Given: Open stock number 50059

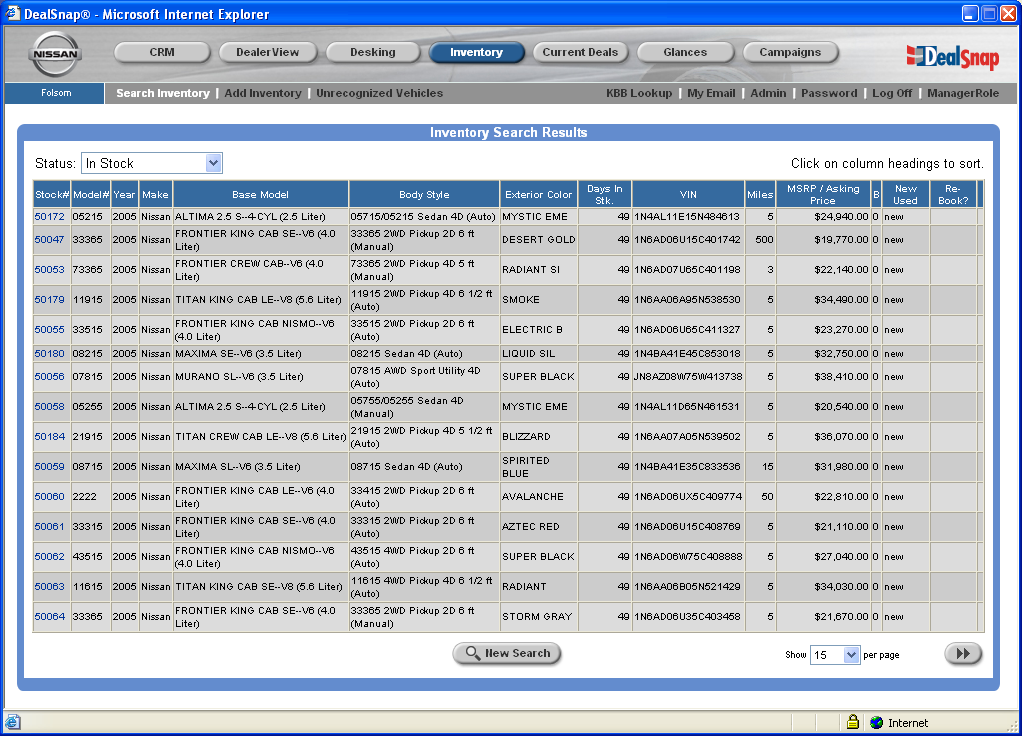Looking at the screenshot, I should coord(50,467).
